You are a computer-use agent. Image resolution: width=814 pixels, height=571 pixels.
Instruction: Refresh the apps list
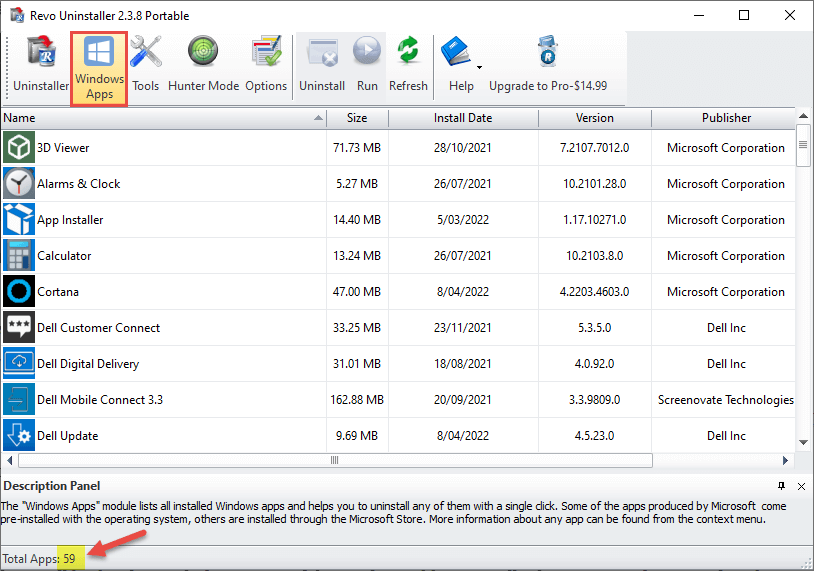coord(408,66)
